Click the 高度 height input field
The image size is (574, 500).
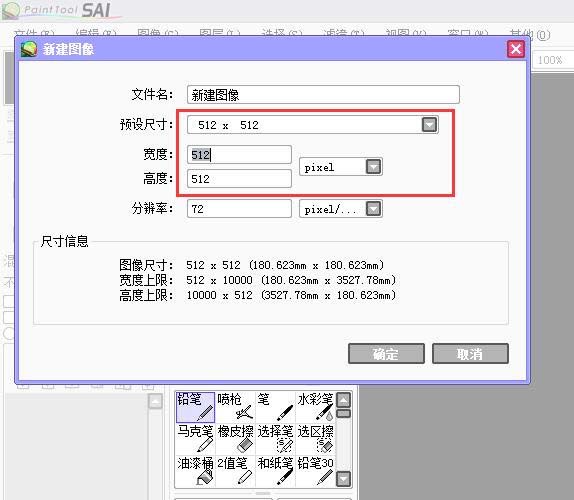click(239, 179)
